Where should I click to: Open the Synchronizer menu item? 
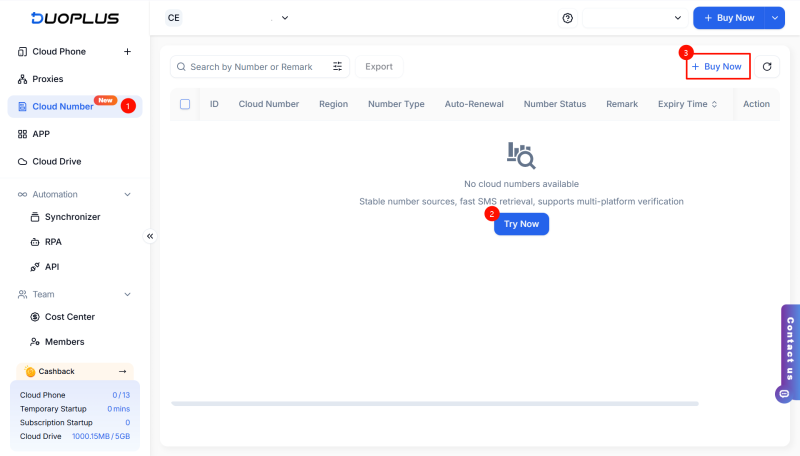(72, 217)
